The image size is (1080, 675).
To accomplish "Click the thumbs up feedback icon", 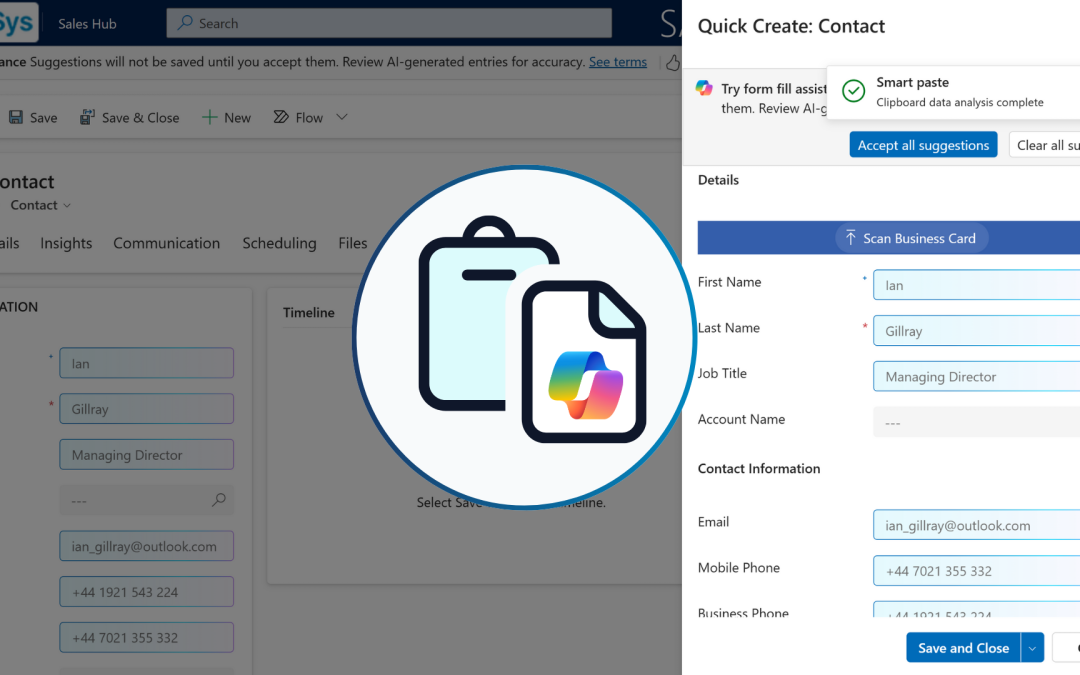I will pos(673,63).
